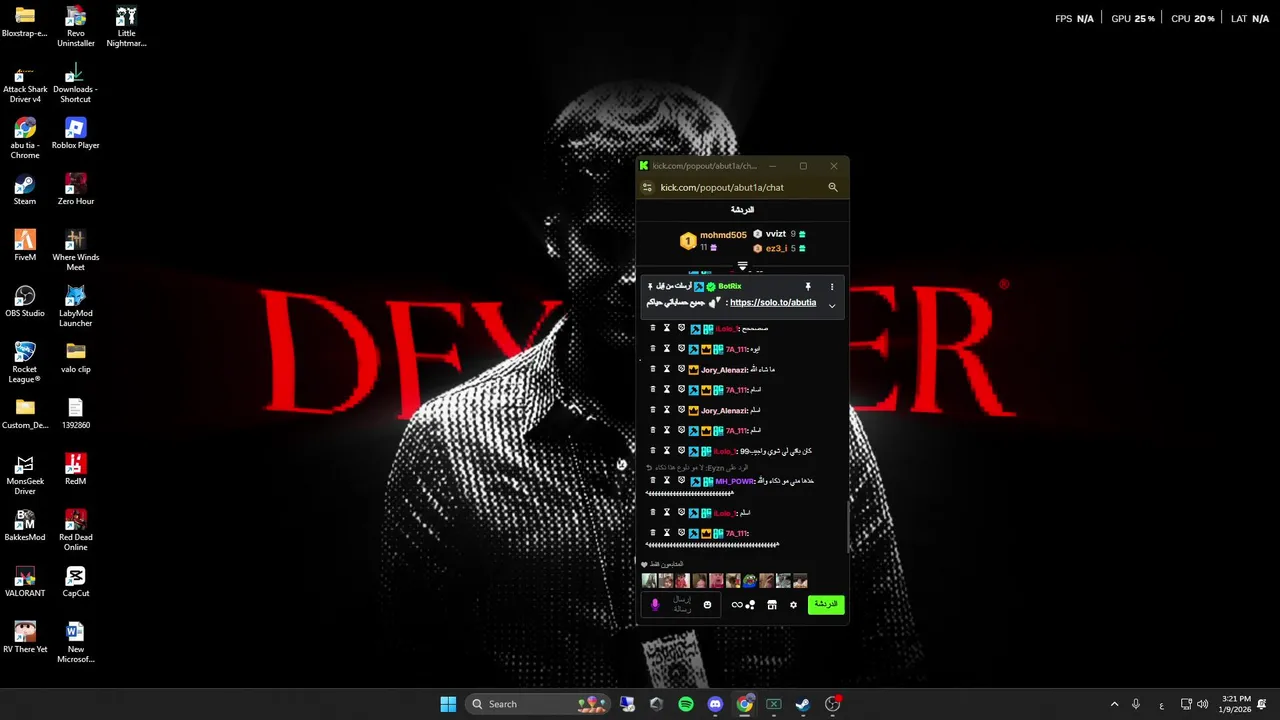
Task: Click the BotRix username in pinned message
Action: (730, 287)
